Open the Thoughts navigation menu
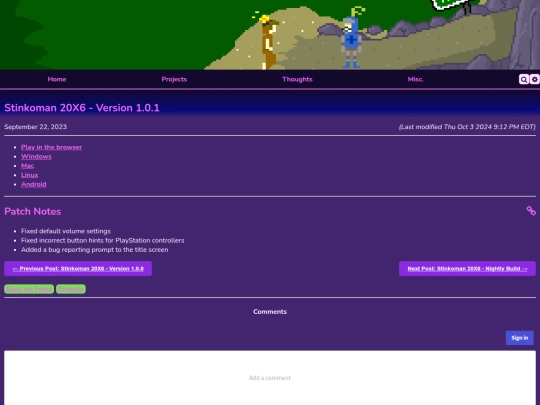 coord(297,79)
